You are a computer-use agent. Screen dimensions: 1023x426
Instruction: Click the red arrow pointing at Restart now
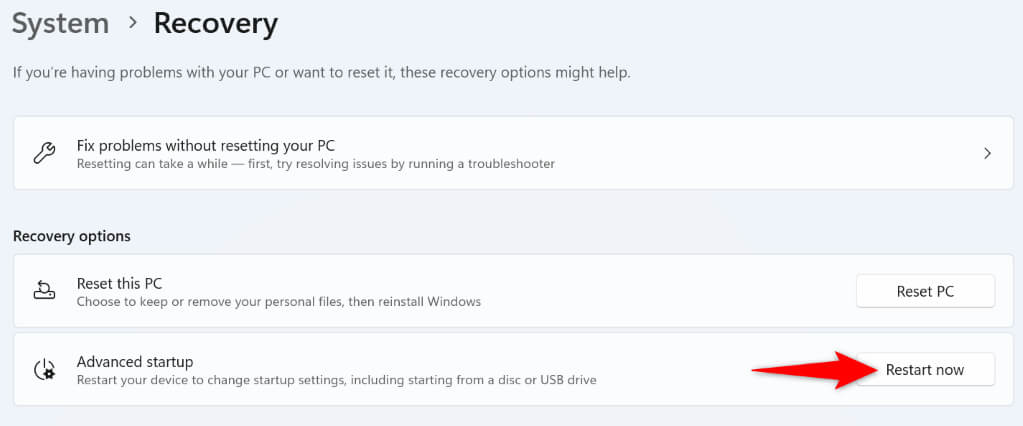pyautogui.click(x=810, y=369)
